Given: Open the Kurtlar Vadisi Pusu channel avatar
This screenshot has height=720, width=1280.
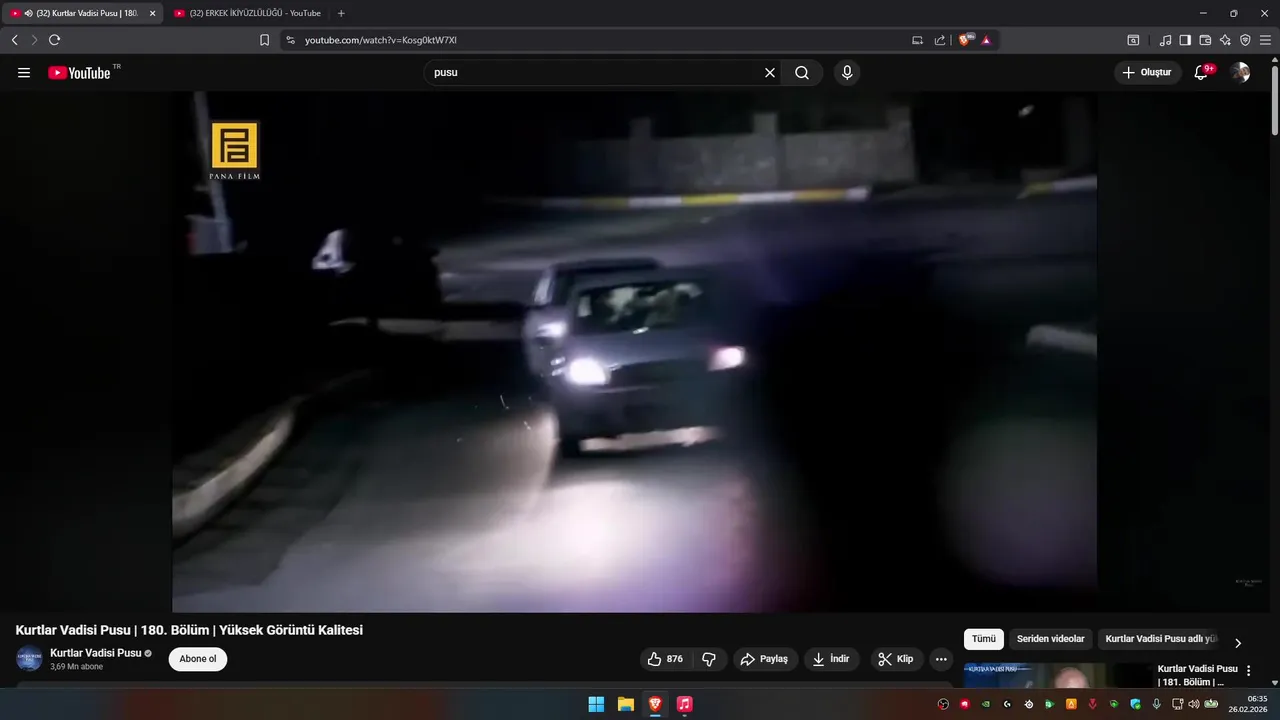Looking at the screenshot, I should tap(29, 659).
